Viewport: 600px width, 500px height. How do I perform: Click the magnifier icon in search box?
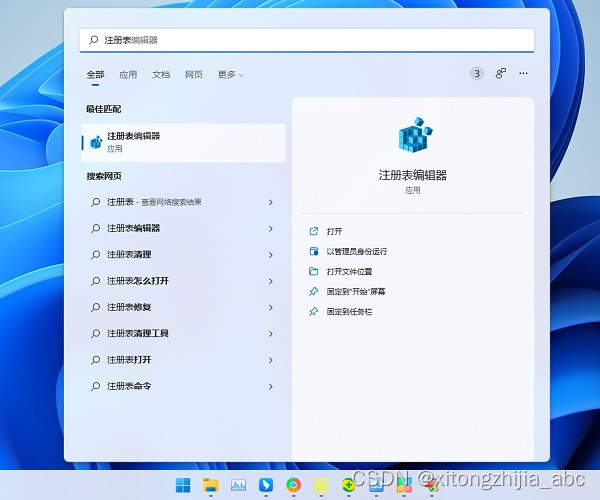click(x=93, y=40)
